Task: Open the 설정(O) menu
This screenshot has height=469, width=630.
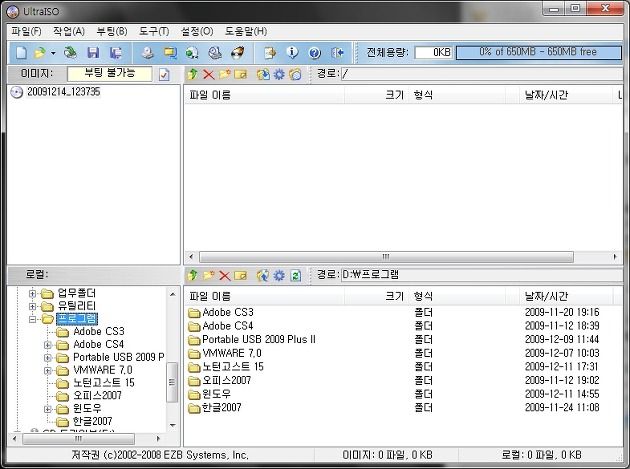Action: (x=197, y=31)
